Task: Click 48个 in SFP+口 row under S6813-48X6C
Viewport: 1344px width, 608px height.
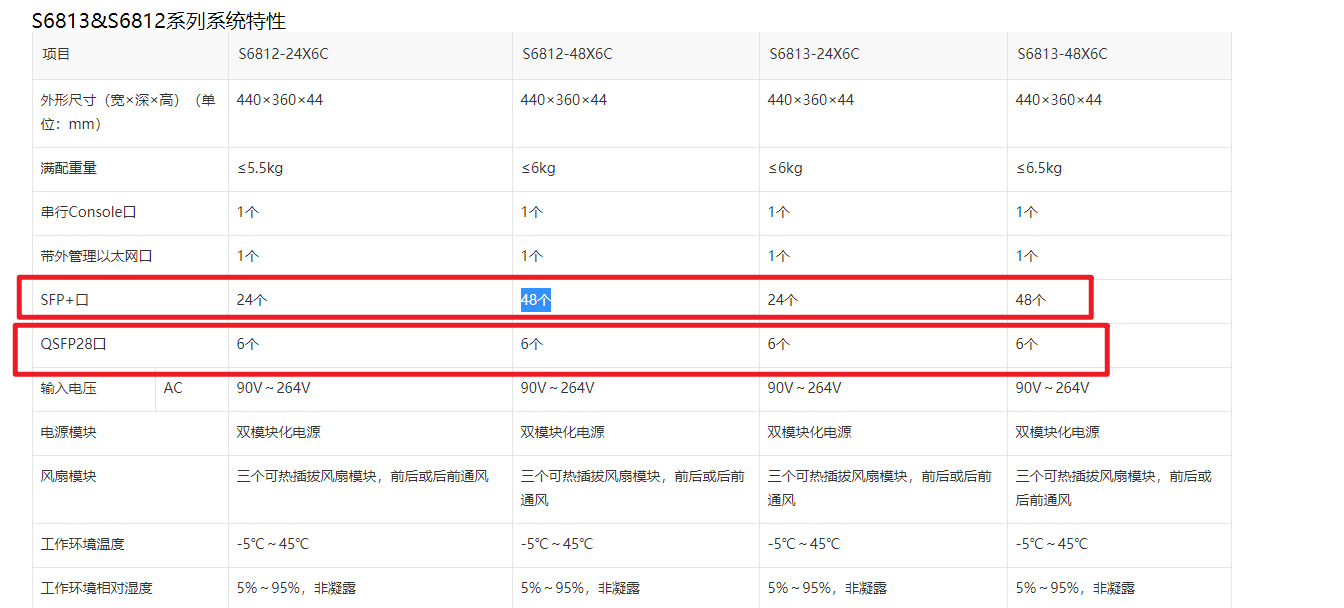Action: tap(1031, 300)
